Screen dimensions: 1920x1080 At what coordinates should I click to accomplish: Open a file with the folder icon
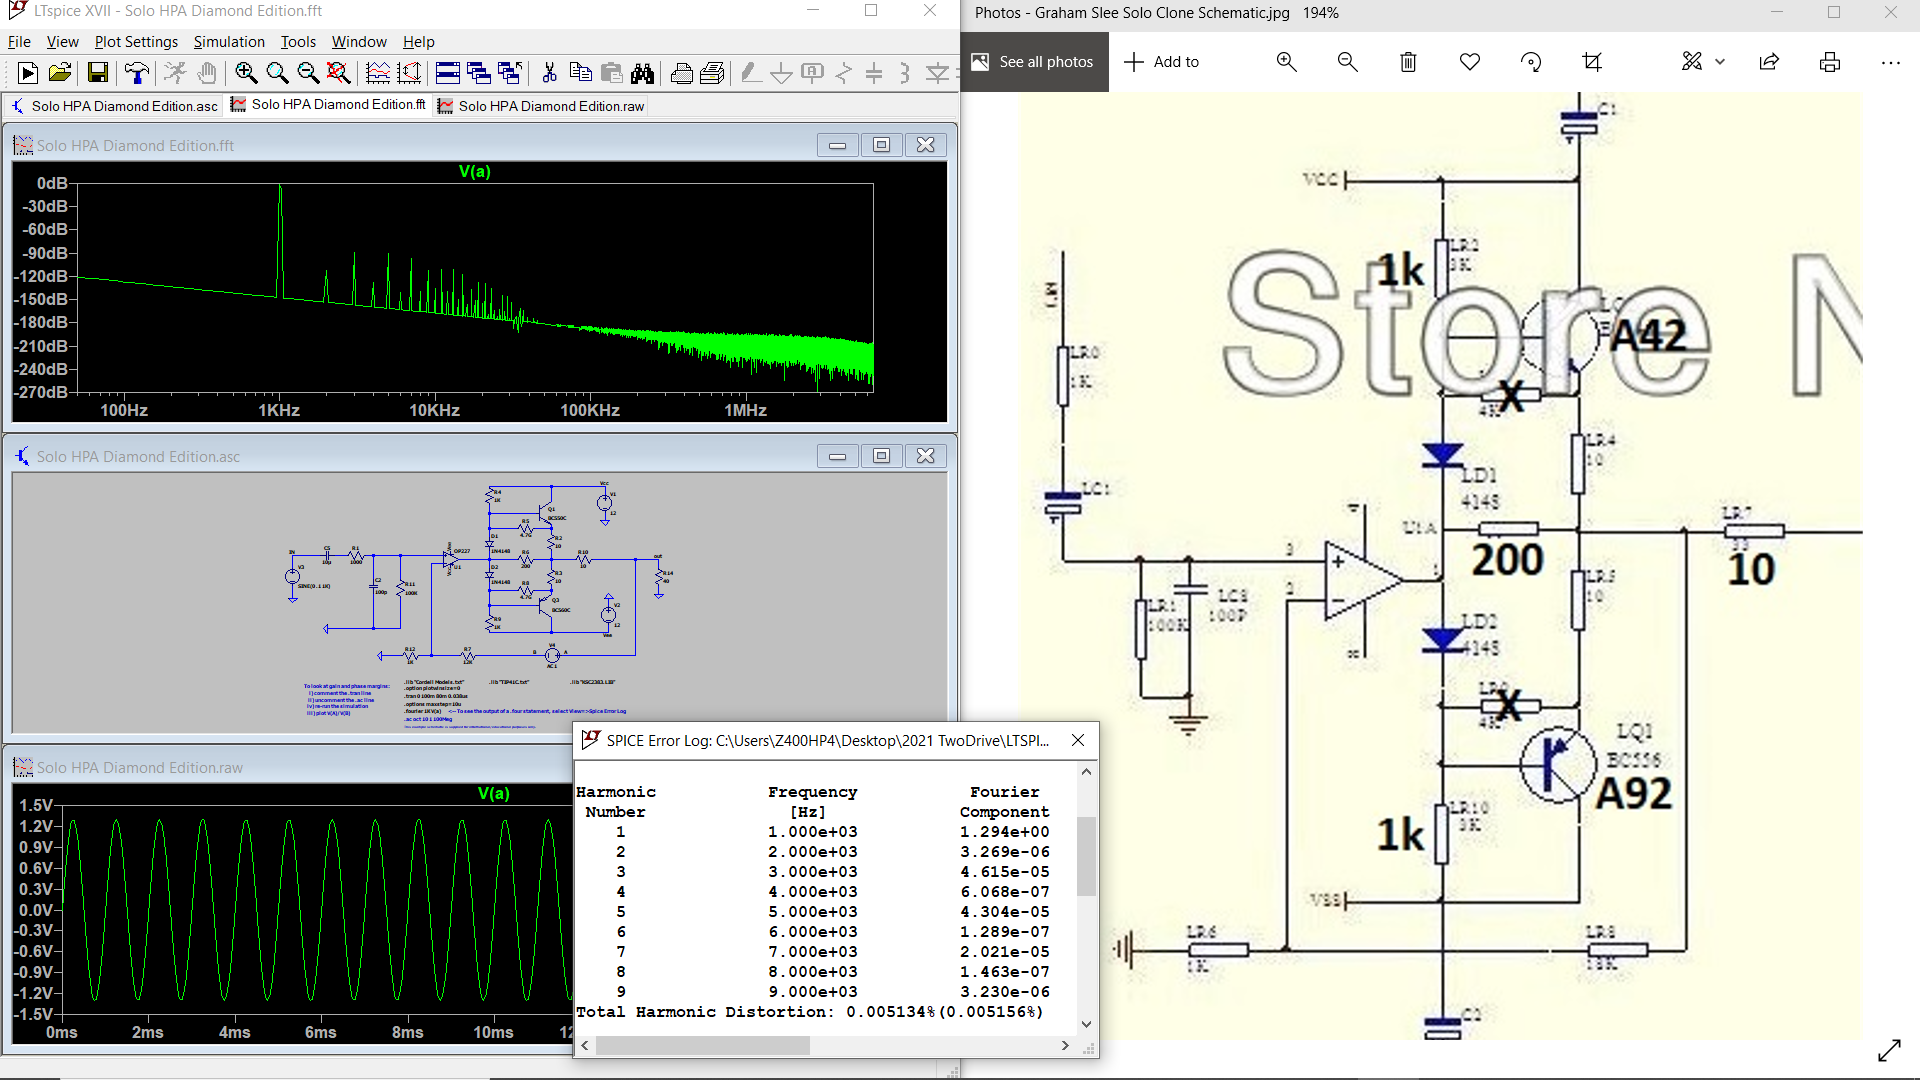pyautogui.click(x=60, y=73)
